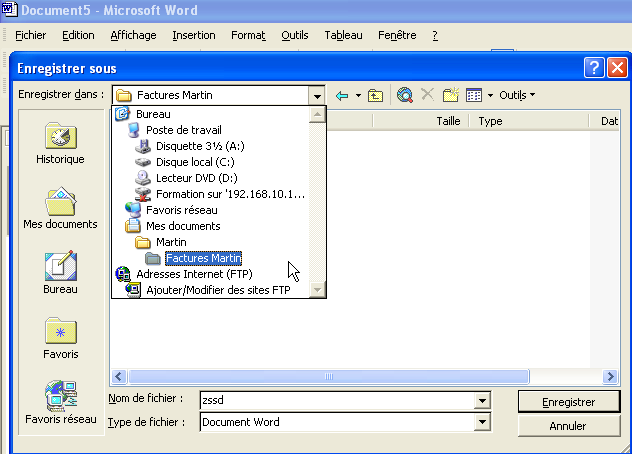Open the Insertion menu
632x454 pixels.
coord(194,35)
